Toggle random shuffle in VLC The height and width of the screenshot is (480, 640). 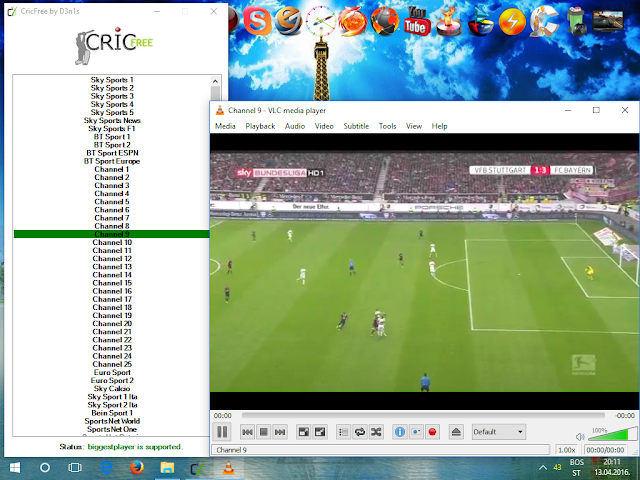click(x=376, y=432)
